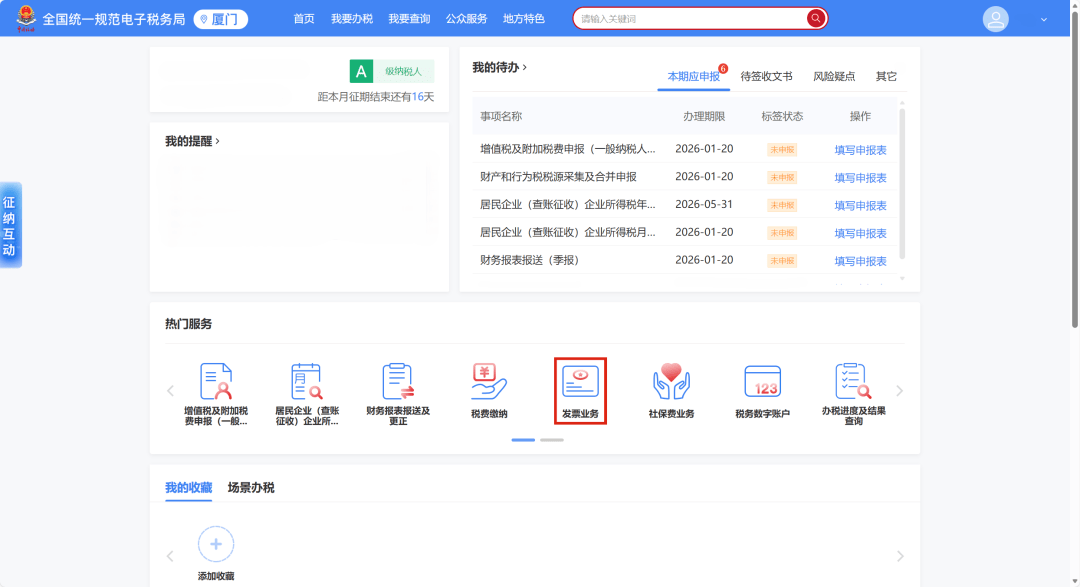Expand the user account dropdown arrow

coord(1044,19)
